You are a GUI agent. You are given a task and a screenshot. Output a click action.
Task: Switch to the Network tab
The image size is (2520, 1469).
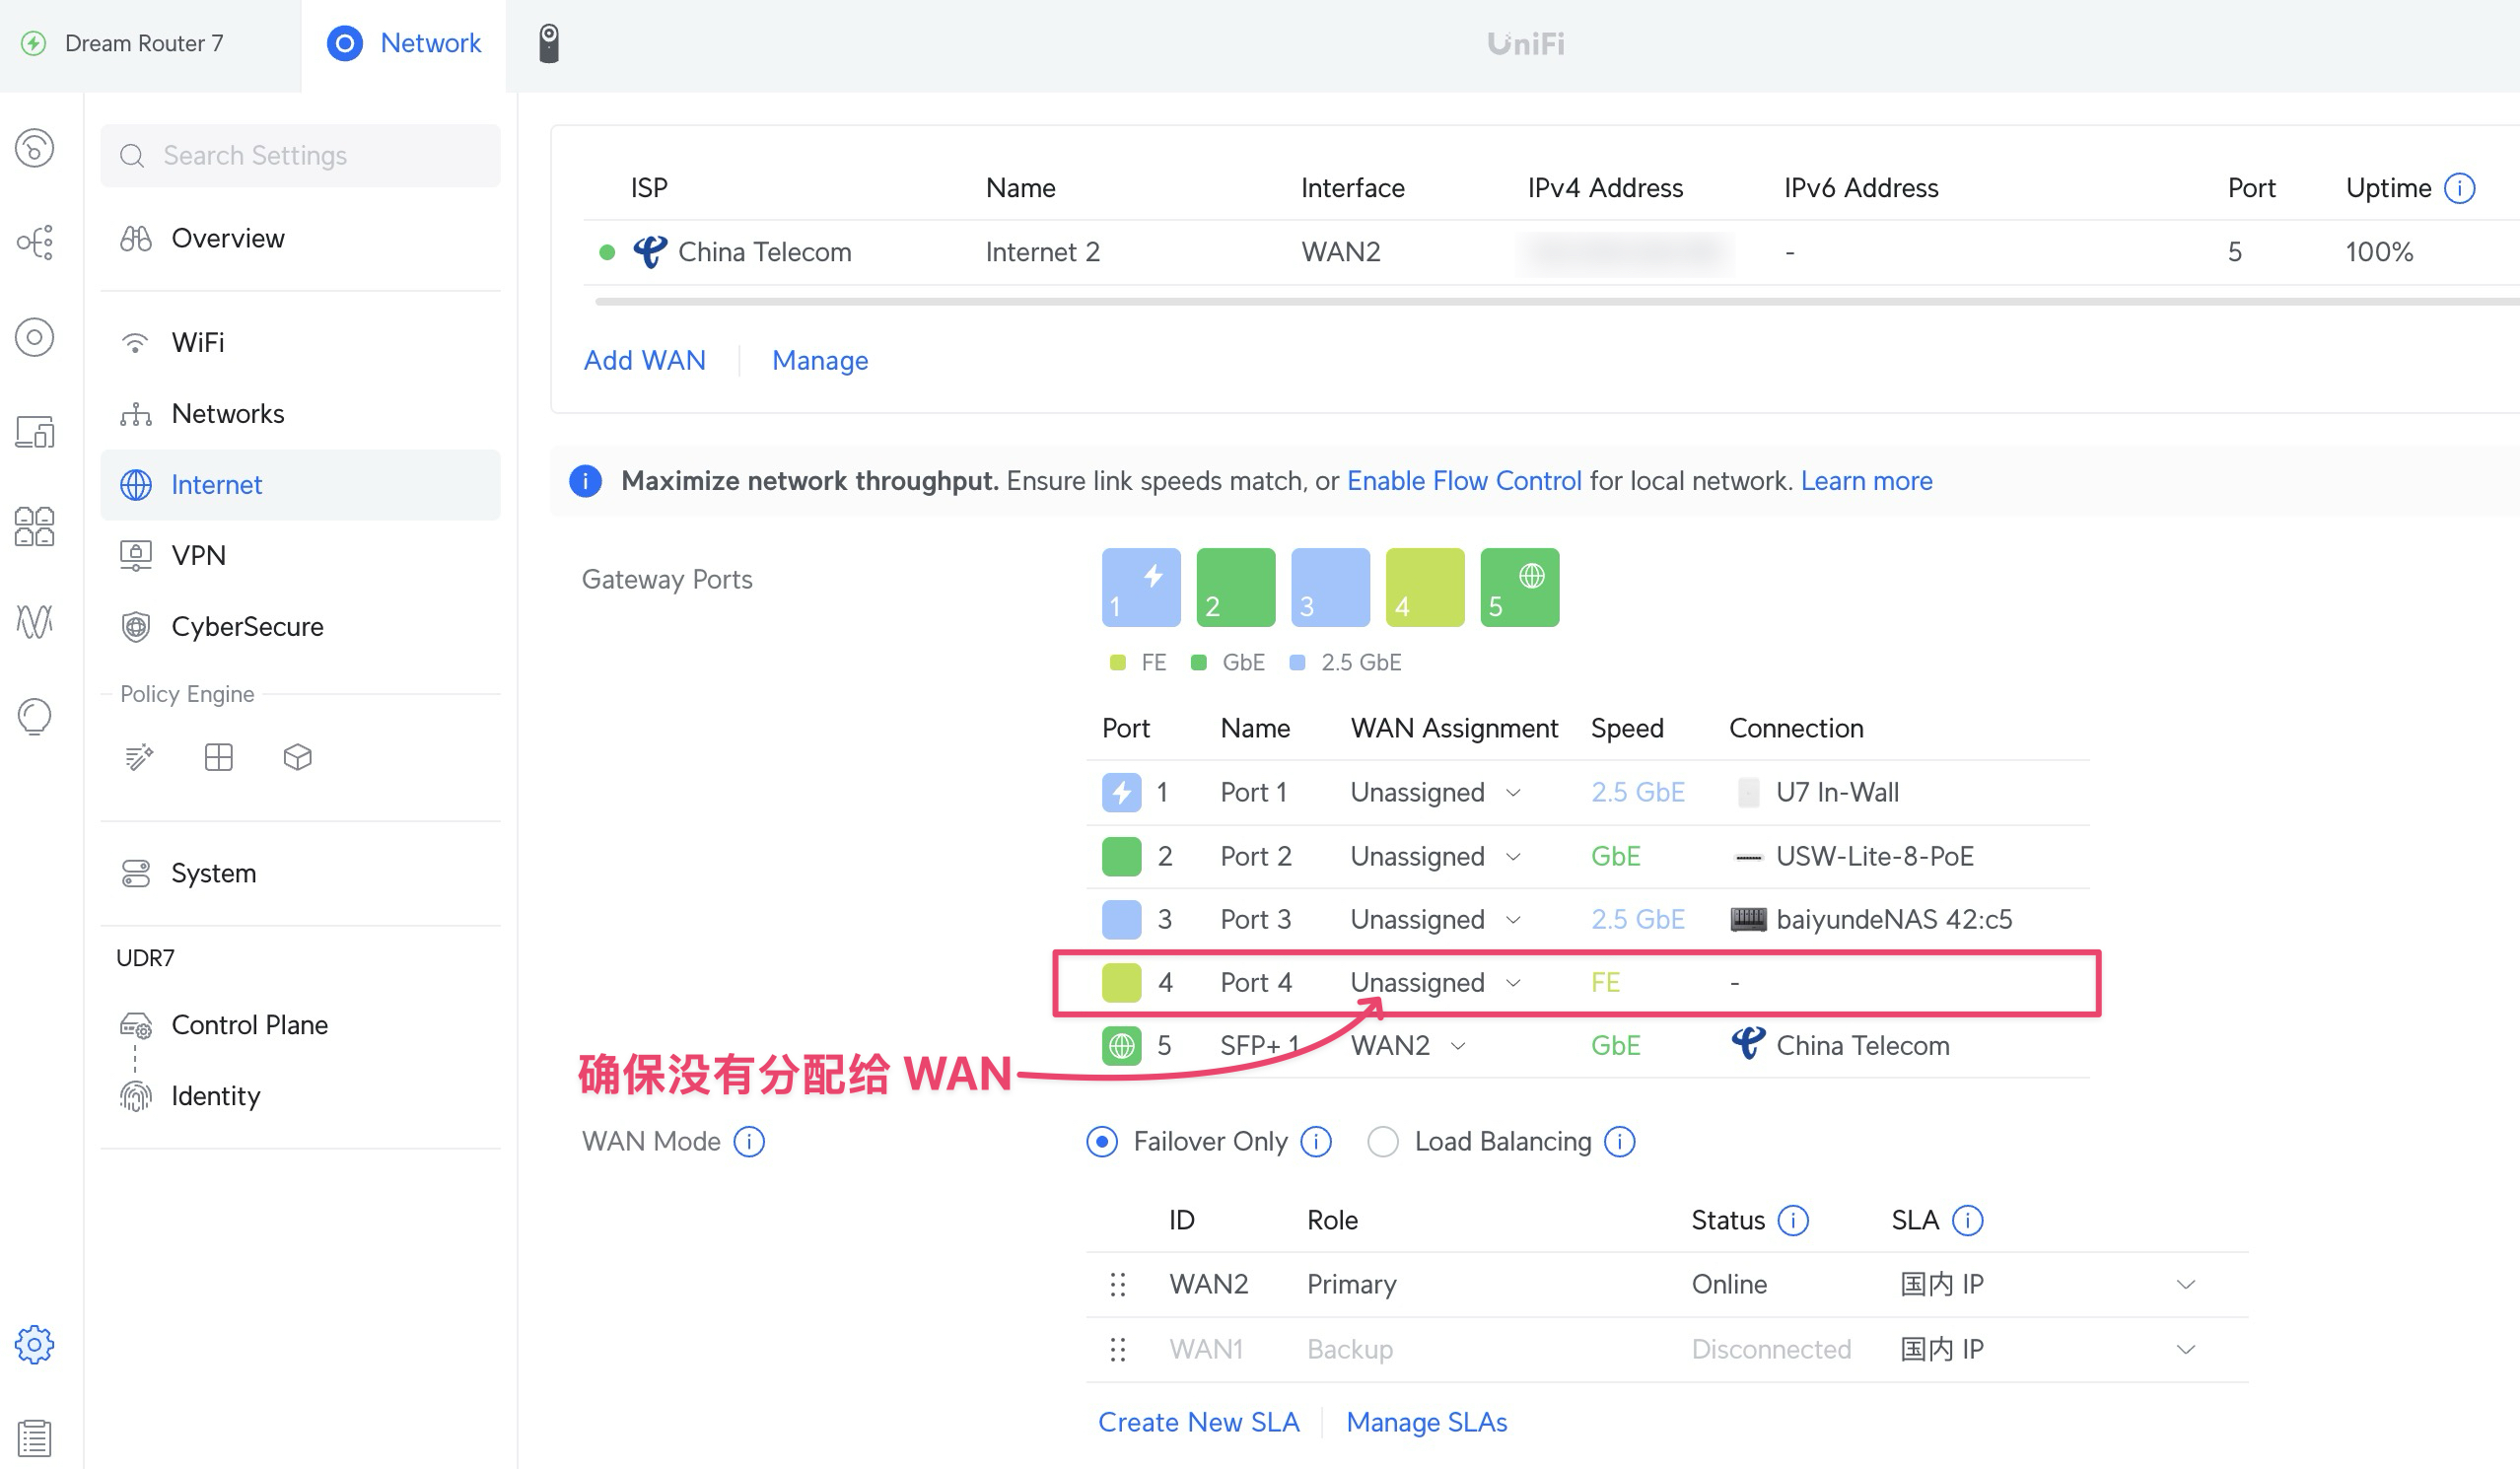pos(403,42)
